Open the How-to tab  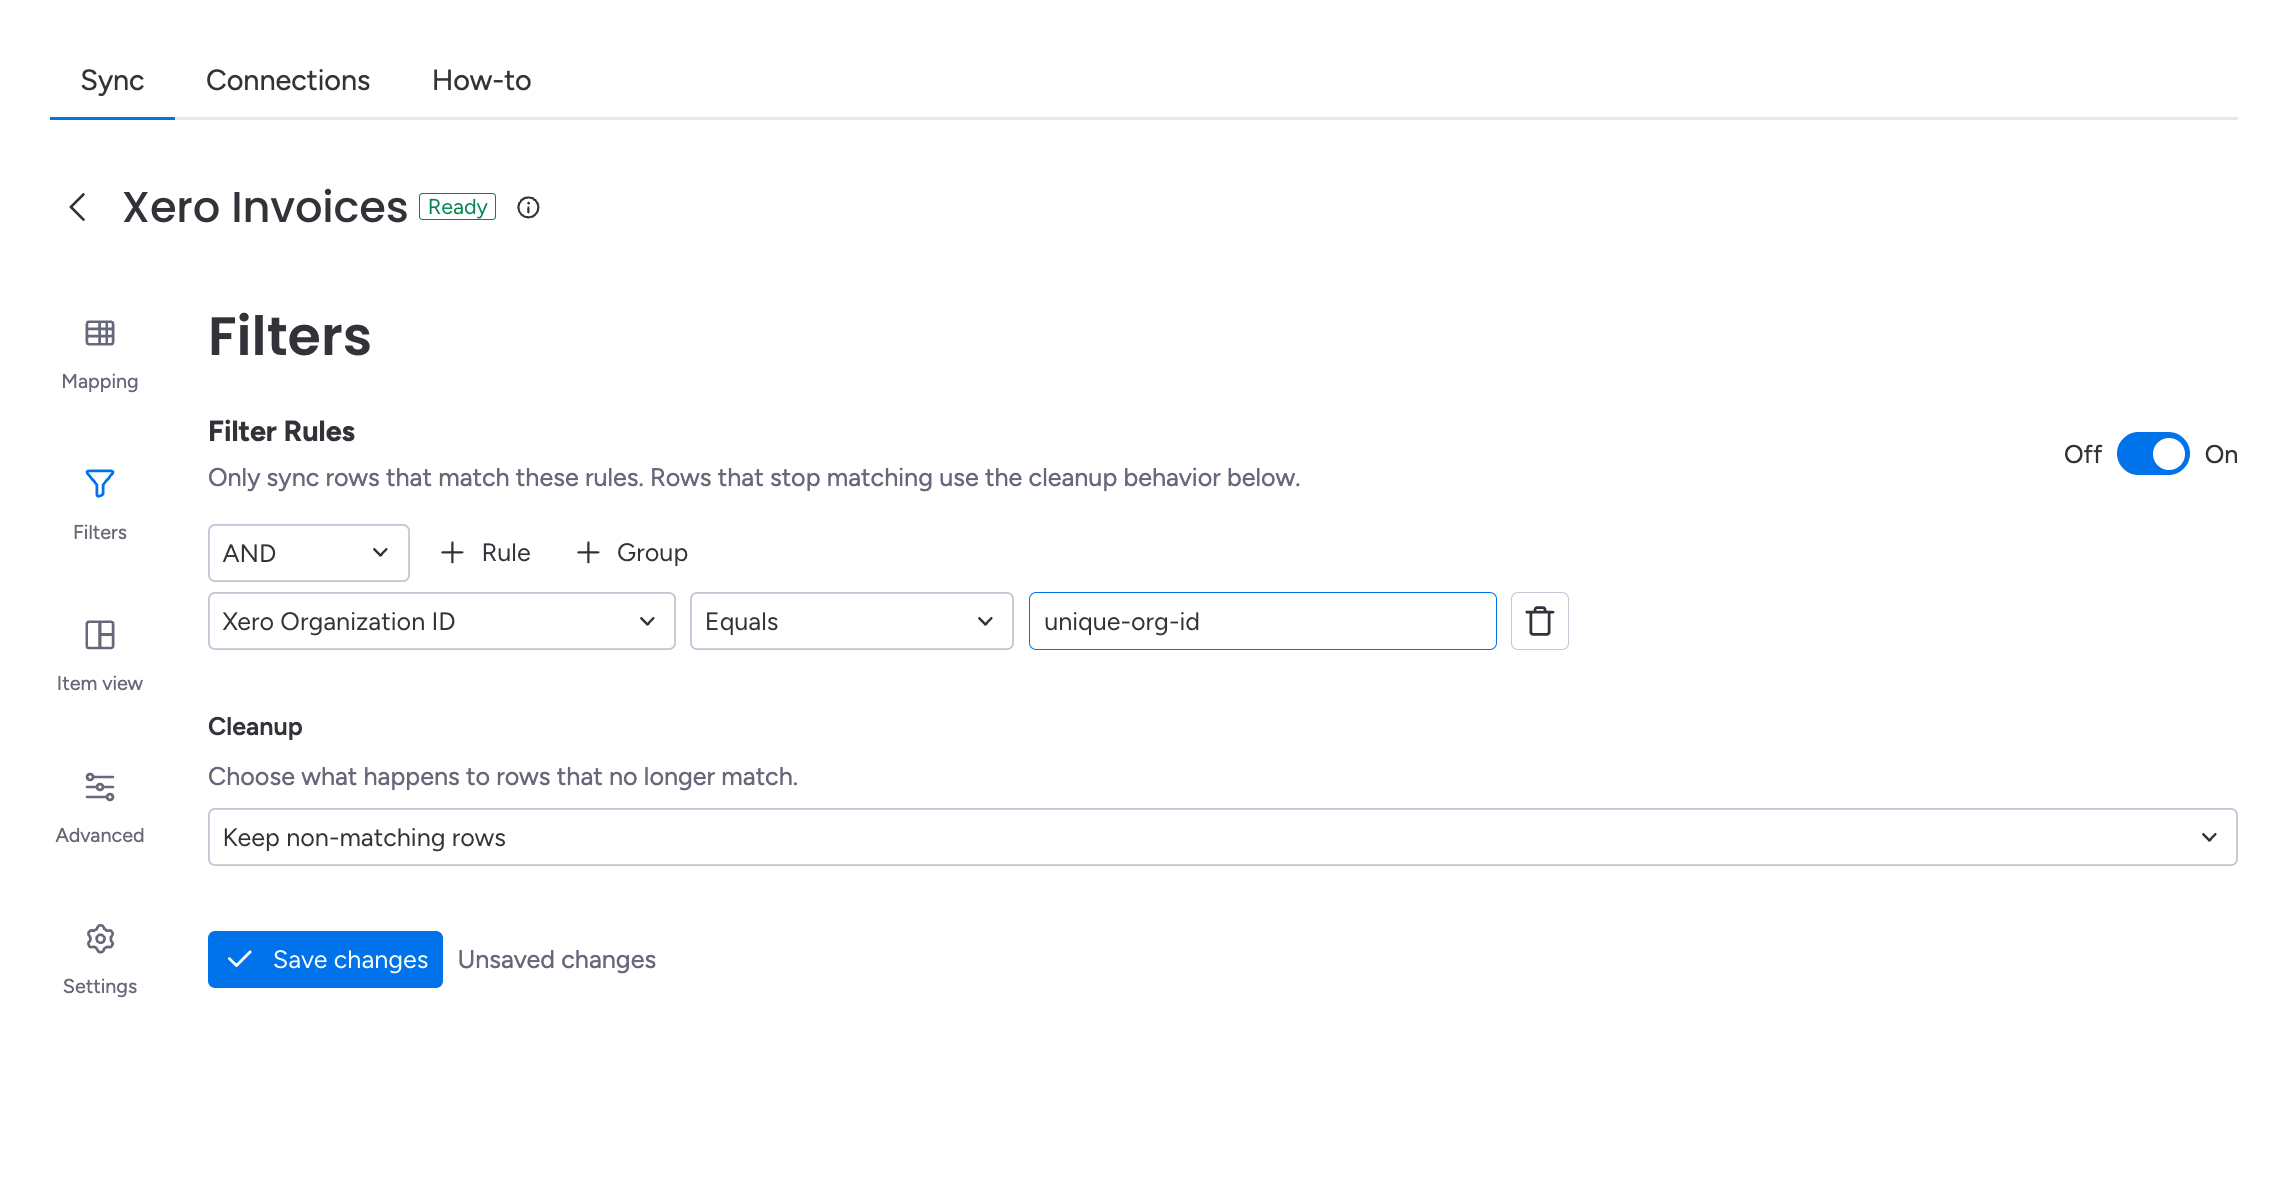(481, 80)
